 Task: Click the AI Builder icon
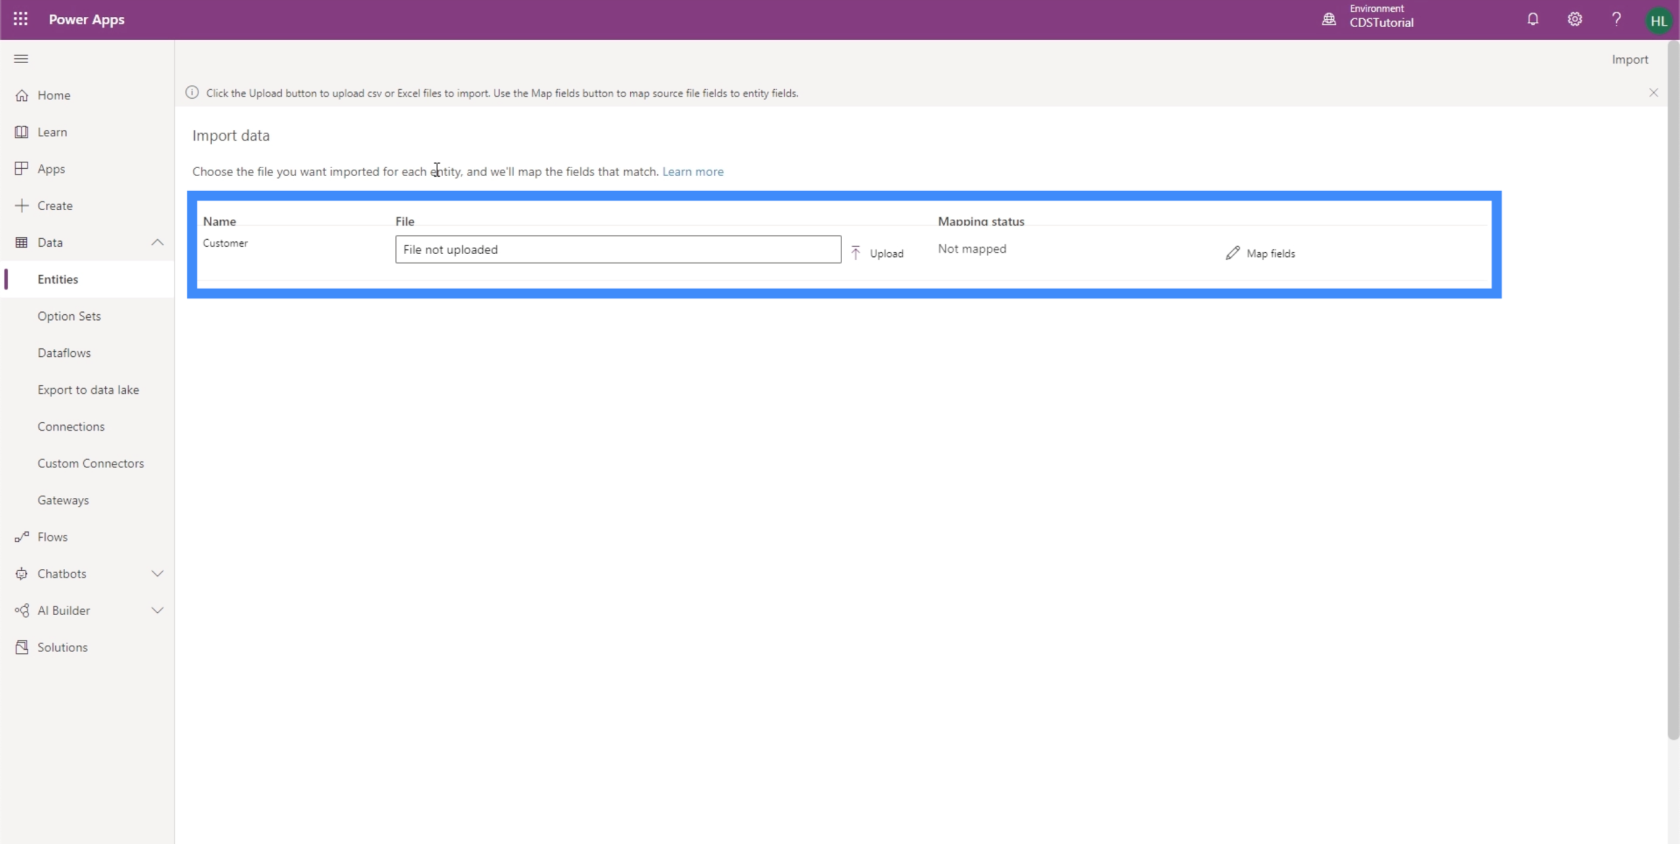[21, 611]
